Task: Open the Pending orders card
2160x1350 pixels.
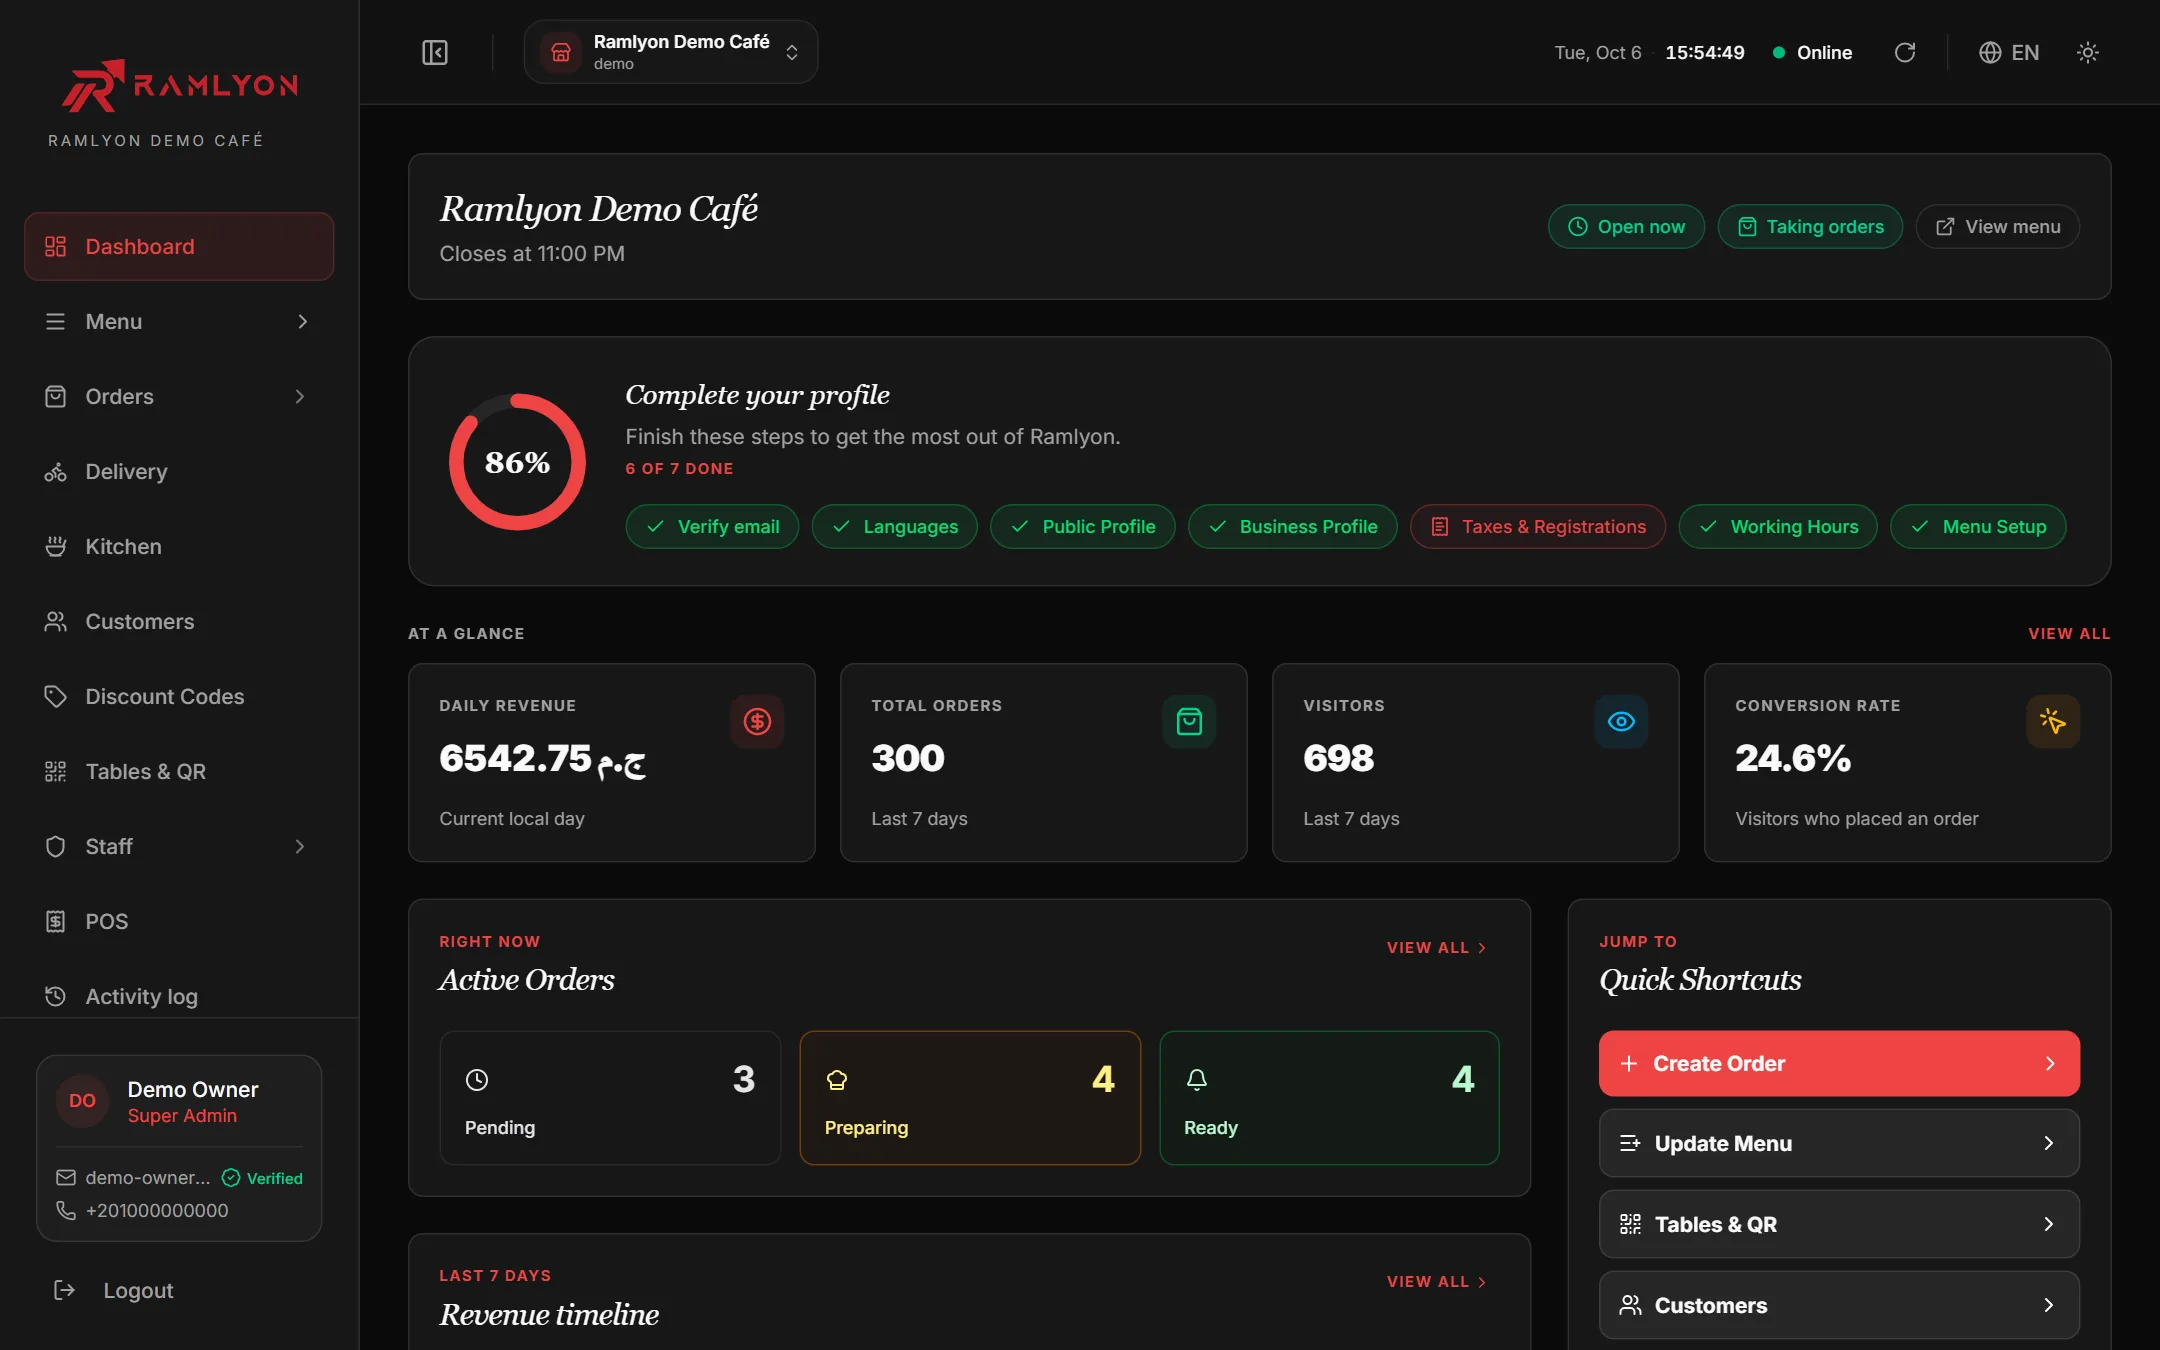Action: [610, 1098]
